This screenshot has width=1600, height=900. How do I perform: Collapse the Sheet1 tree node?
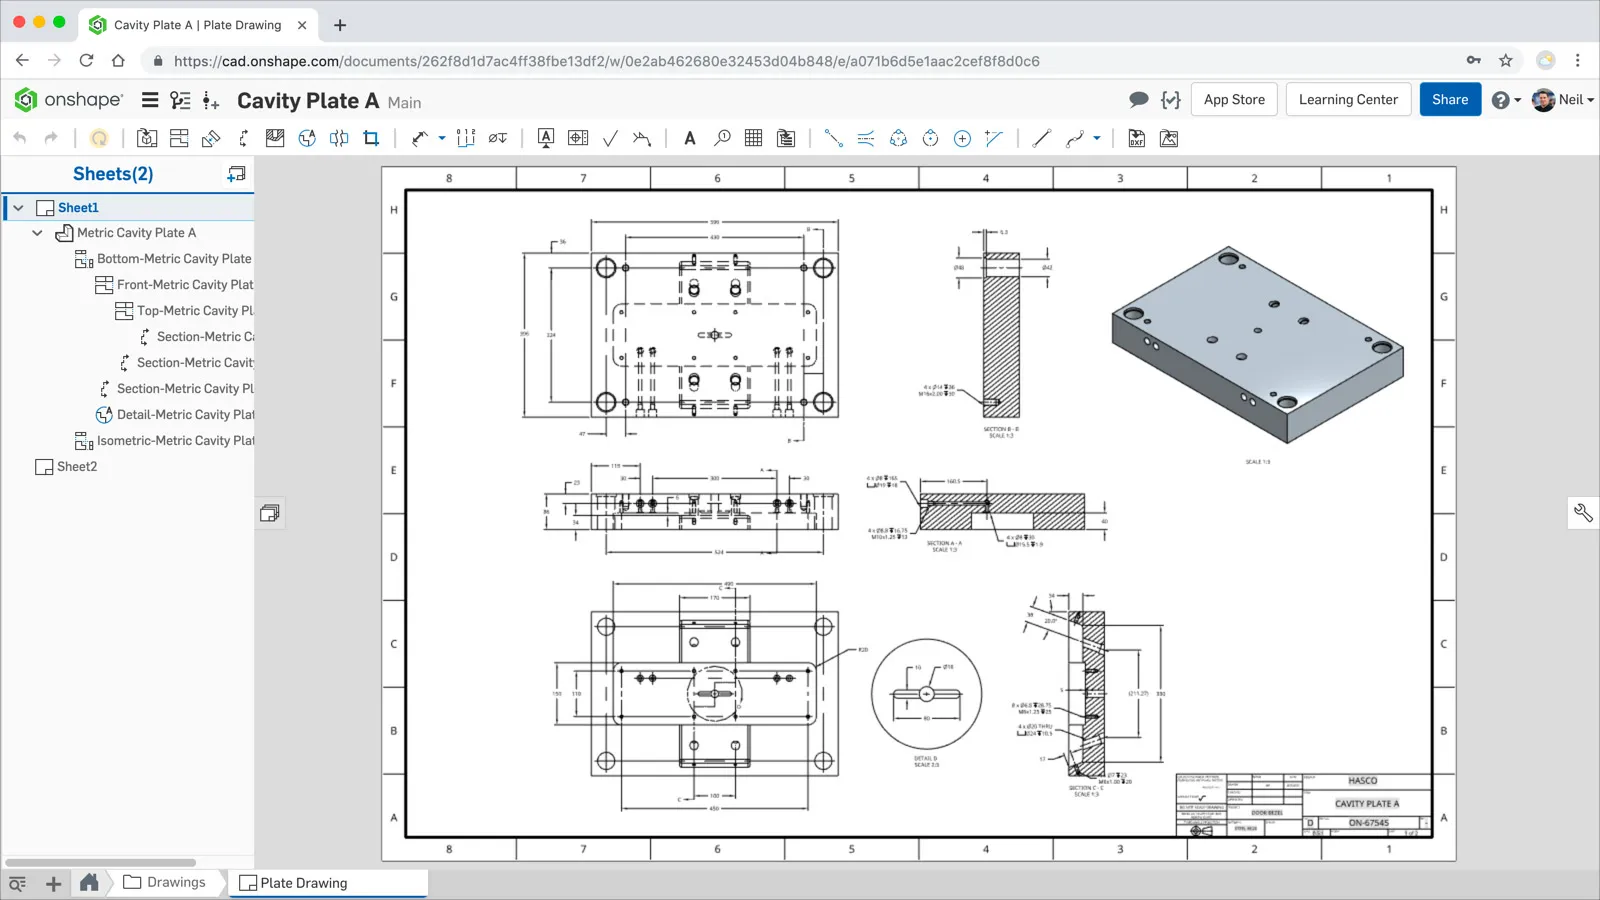point(18,208)
